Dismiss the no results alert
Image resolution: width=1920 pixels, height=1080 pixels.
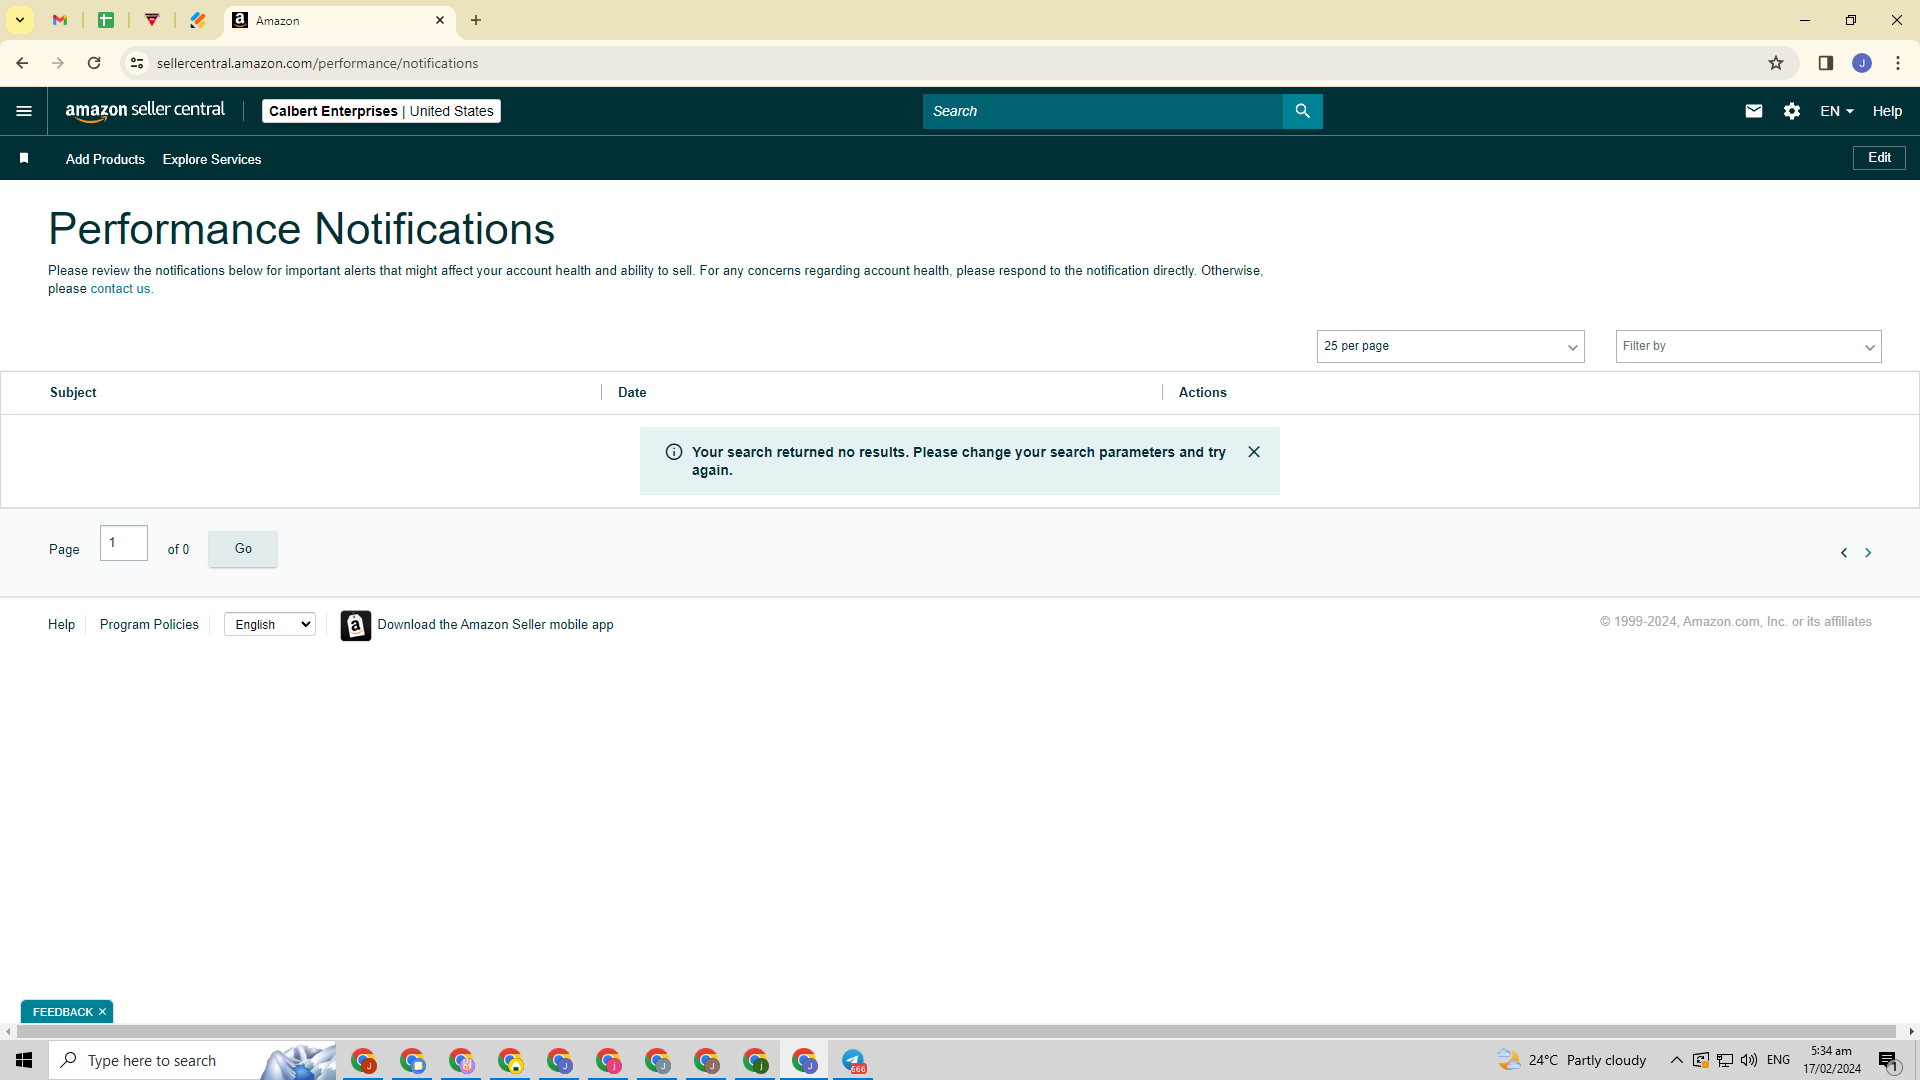pos(1254,452)
